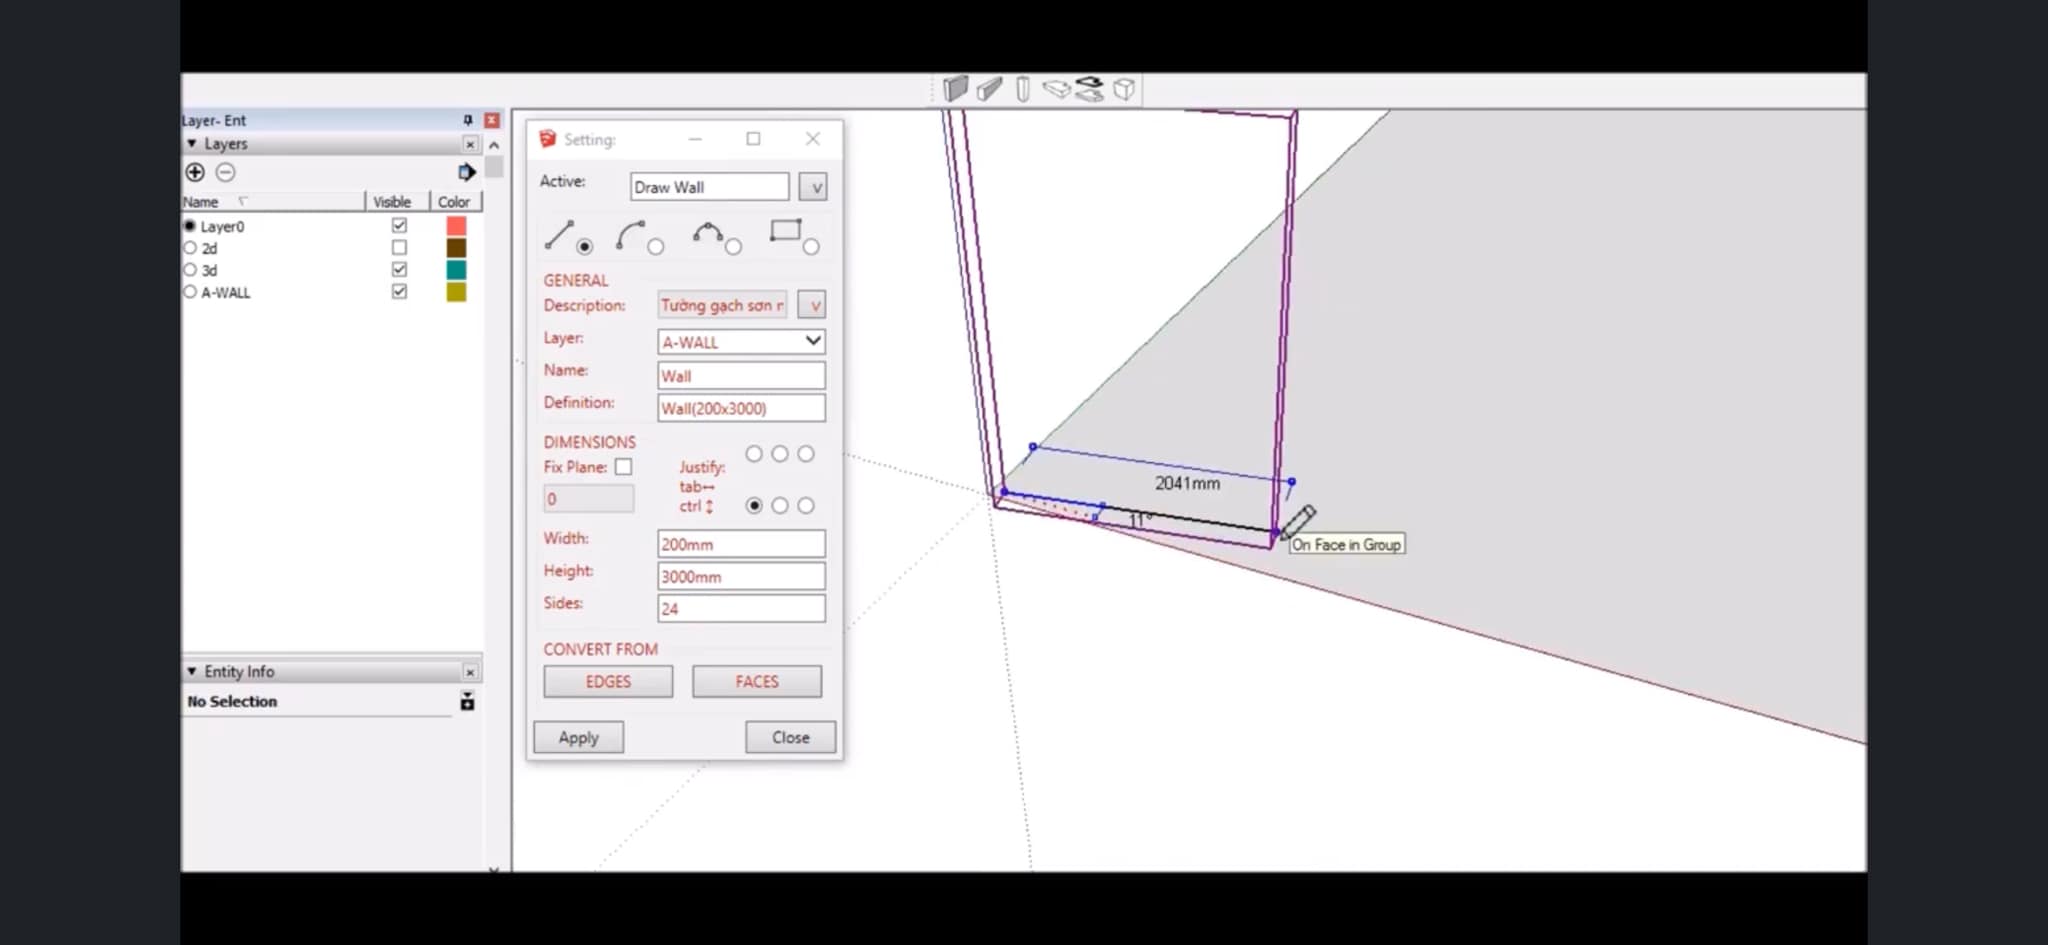
Task: Click the Sides 24 input field
Action: click(741, 608)
